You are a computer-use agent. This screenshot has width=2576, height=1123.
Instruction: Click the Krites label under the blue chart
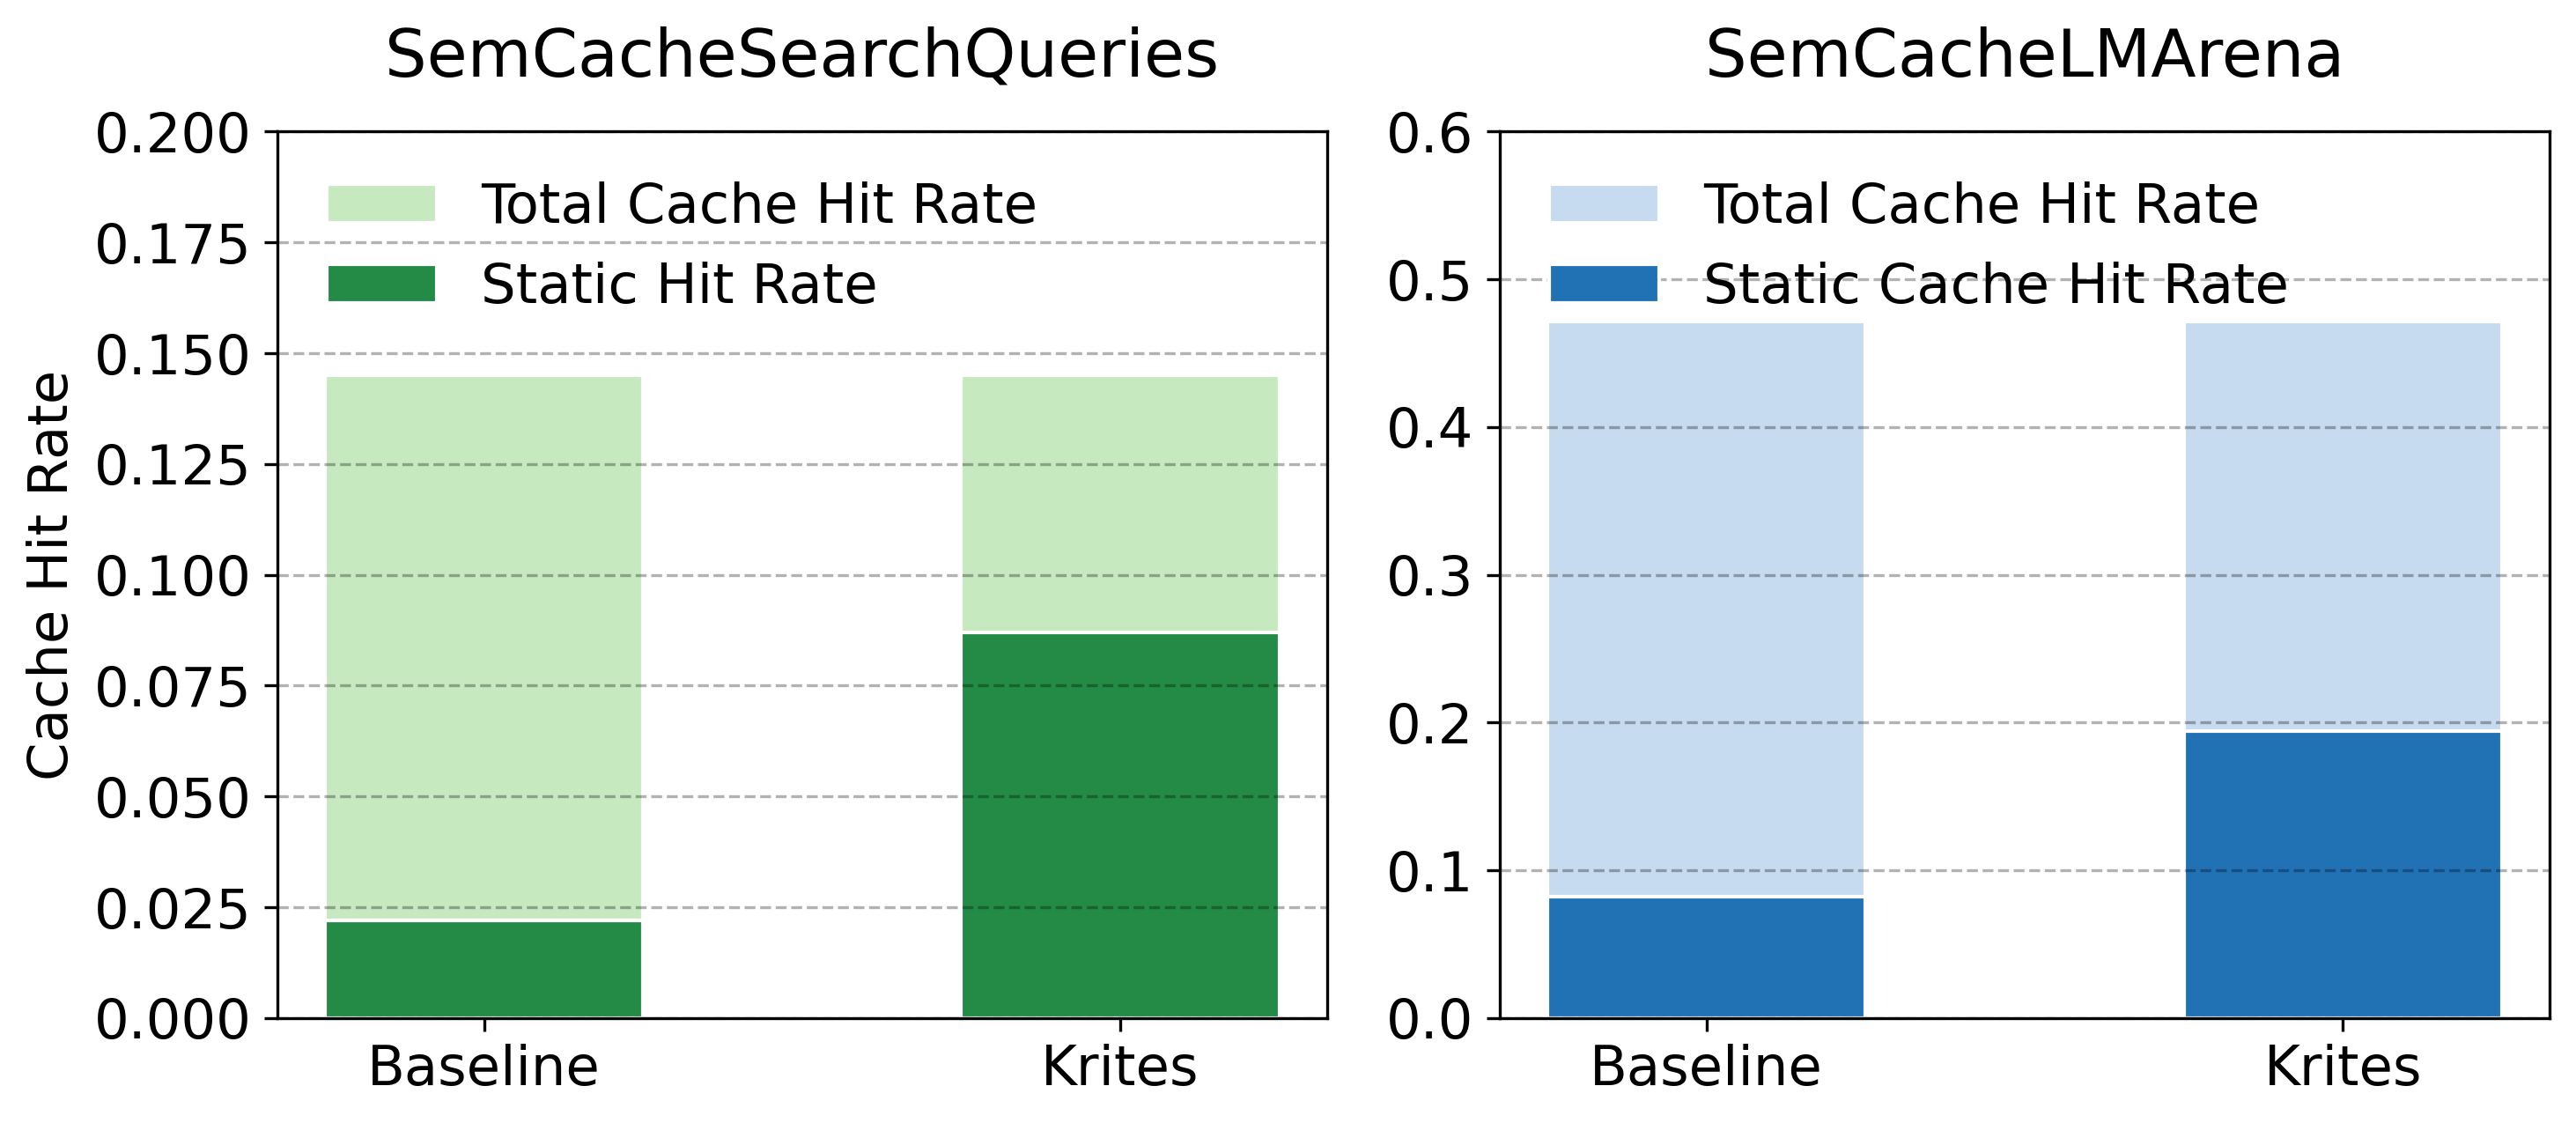(2343, 1067)
